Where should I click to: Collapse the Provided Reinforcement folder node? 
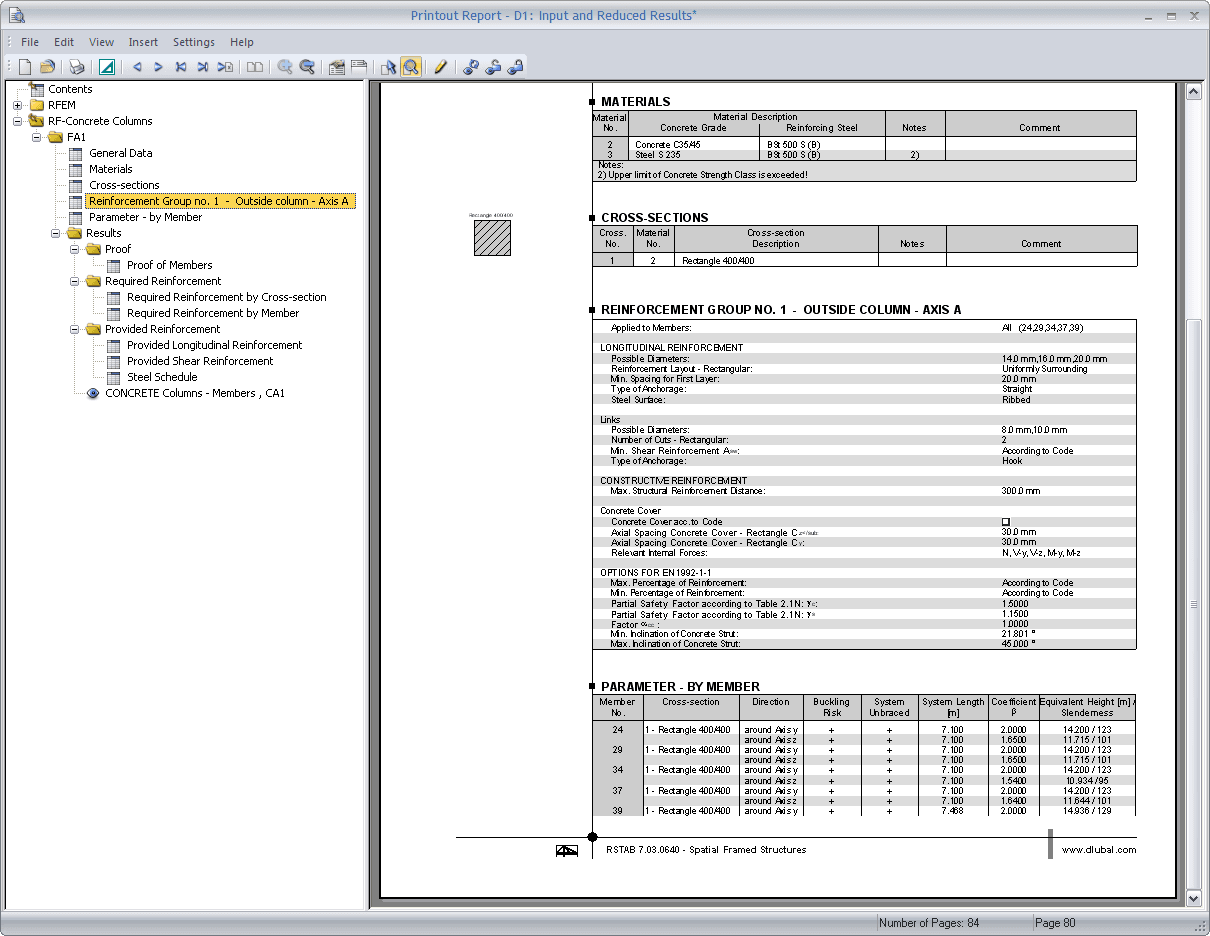(75, 329)
